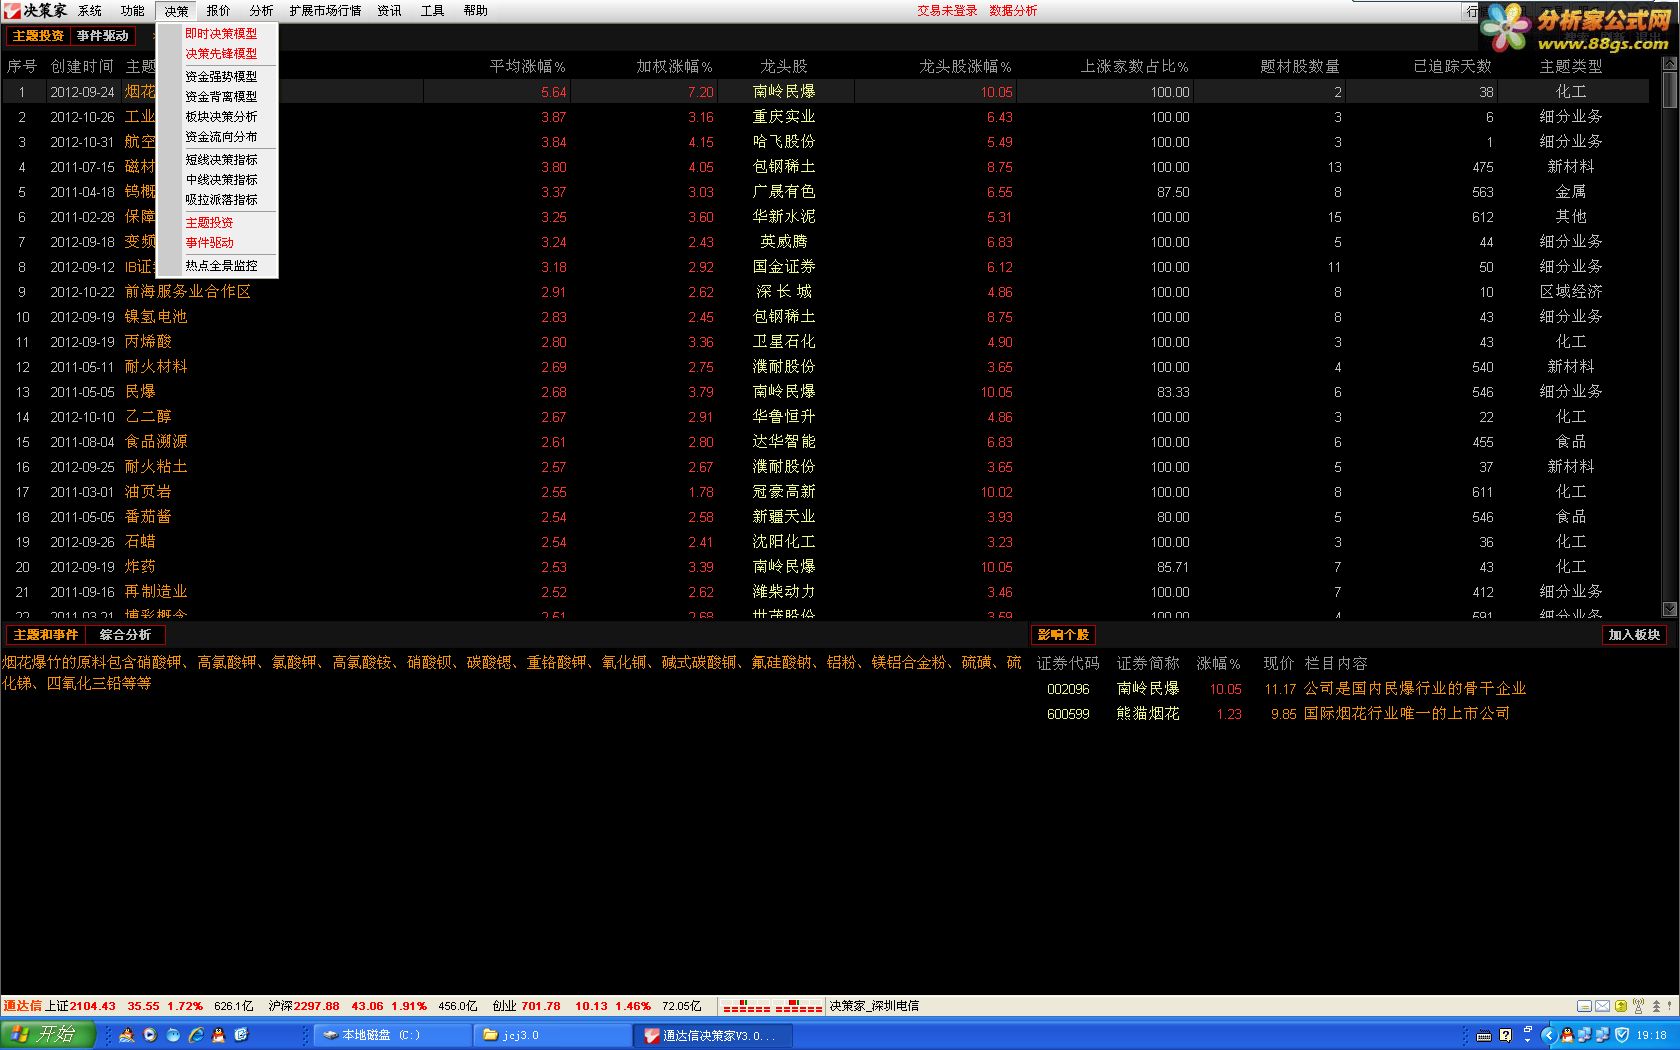Open the 分析 menu
The height and width of the screenshot is (1050, 1680).
click(x=261, y=11)
